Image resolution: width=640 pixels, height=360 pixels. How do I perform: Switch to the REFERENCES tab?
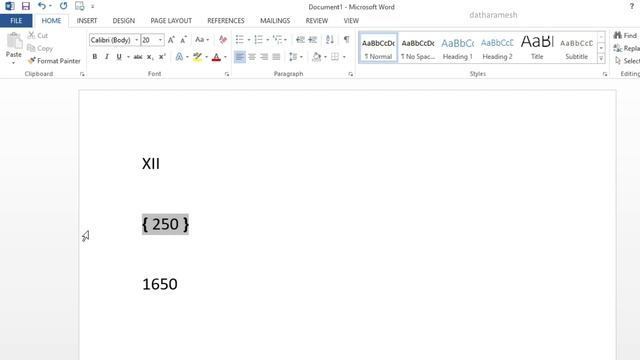226,21
